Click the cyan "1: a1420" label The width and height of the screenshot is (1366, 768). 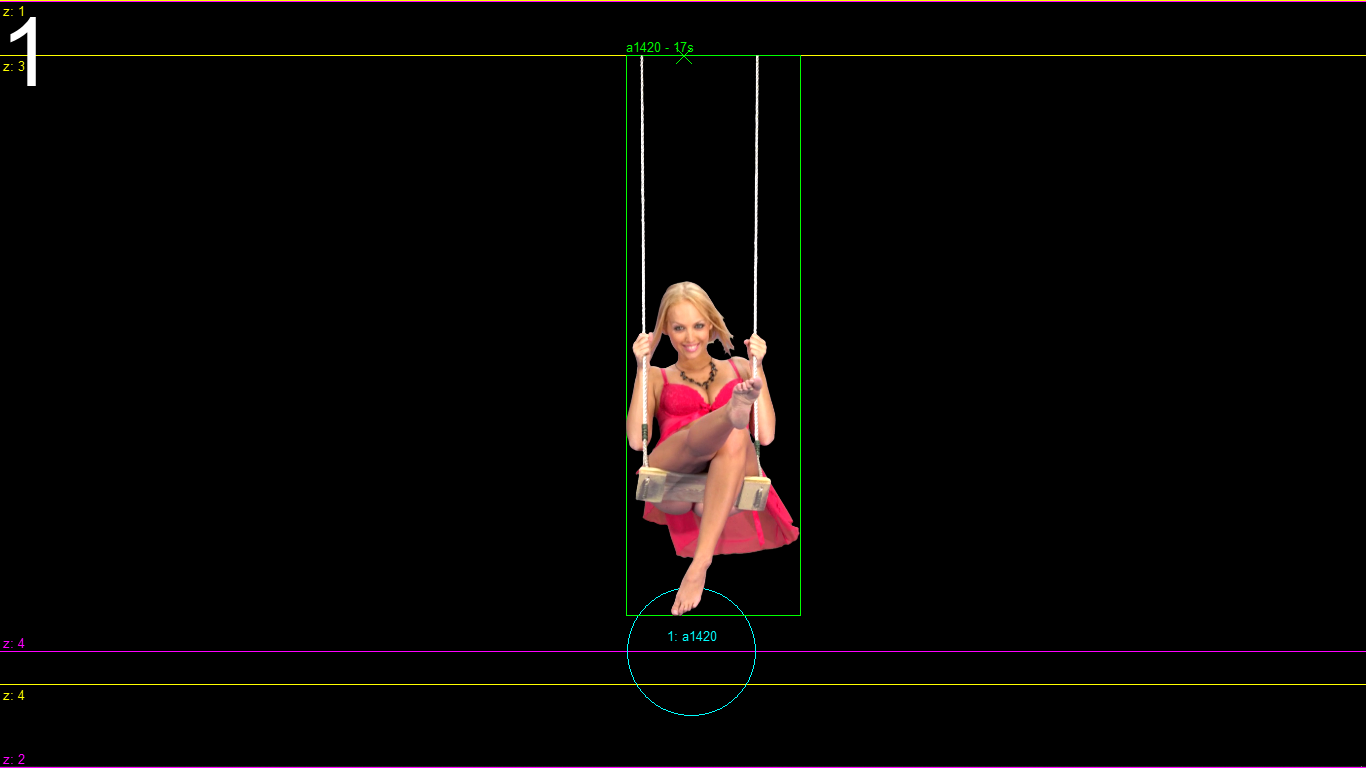[x=692, y=636]
